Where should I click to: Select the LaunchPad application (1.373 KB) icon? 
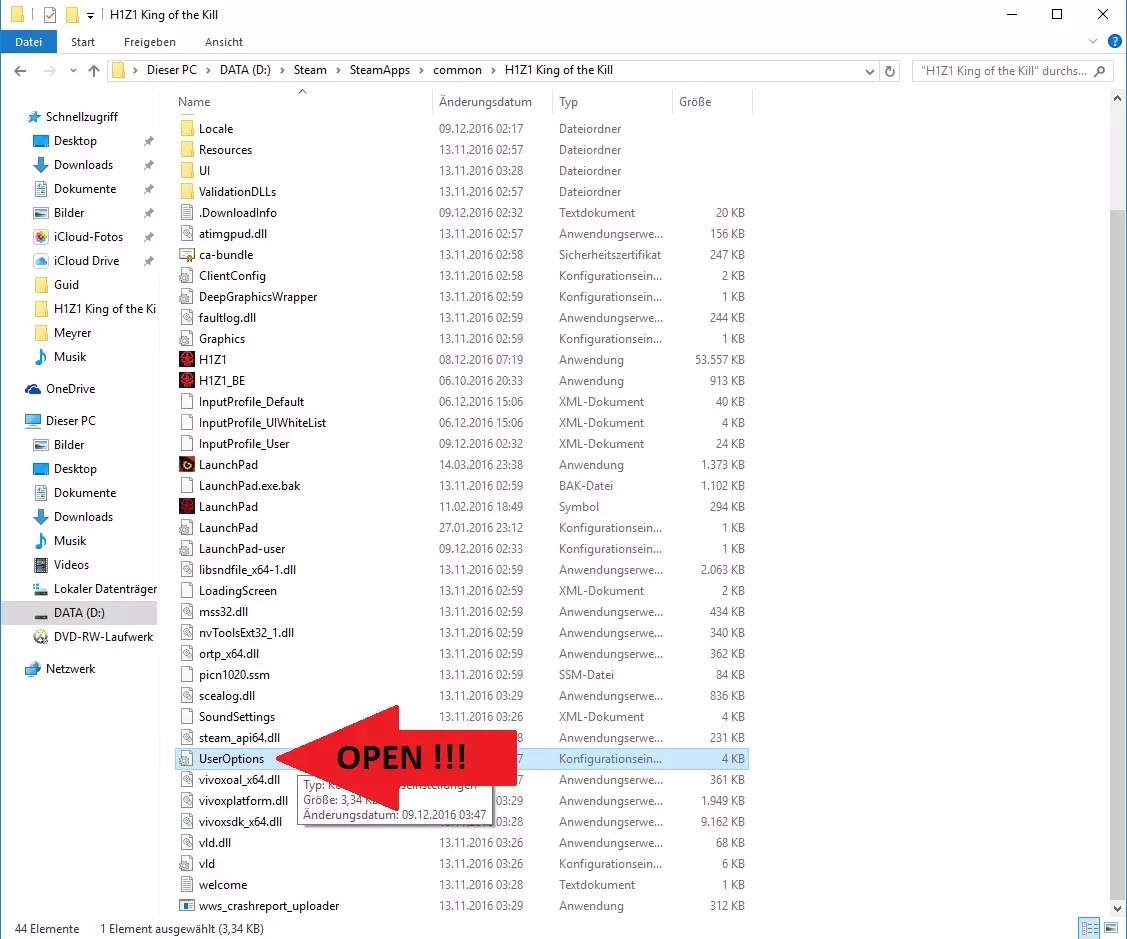click(187, 464)
